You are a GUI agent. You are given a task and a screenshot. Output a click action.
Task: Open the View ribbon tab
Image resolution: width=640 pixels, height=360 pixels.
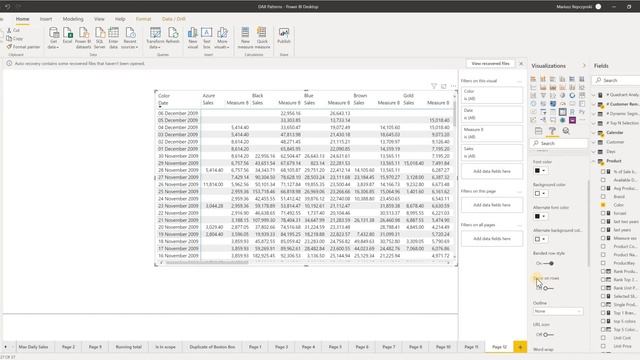coord(99,19)
